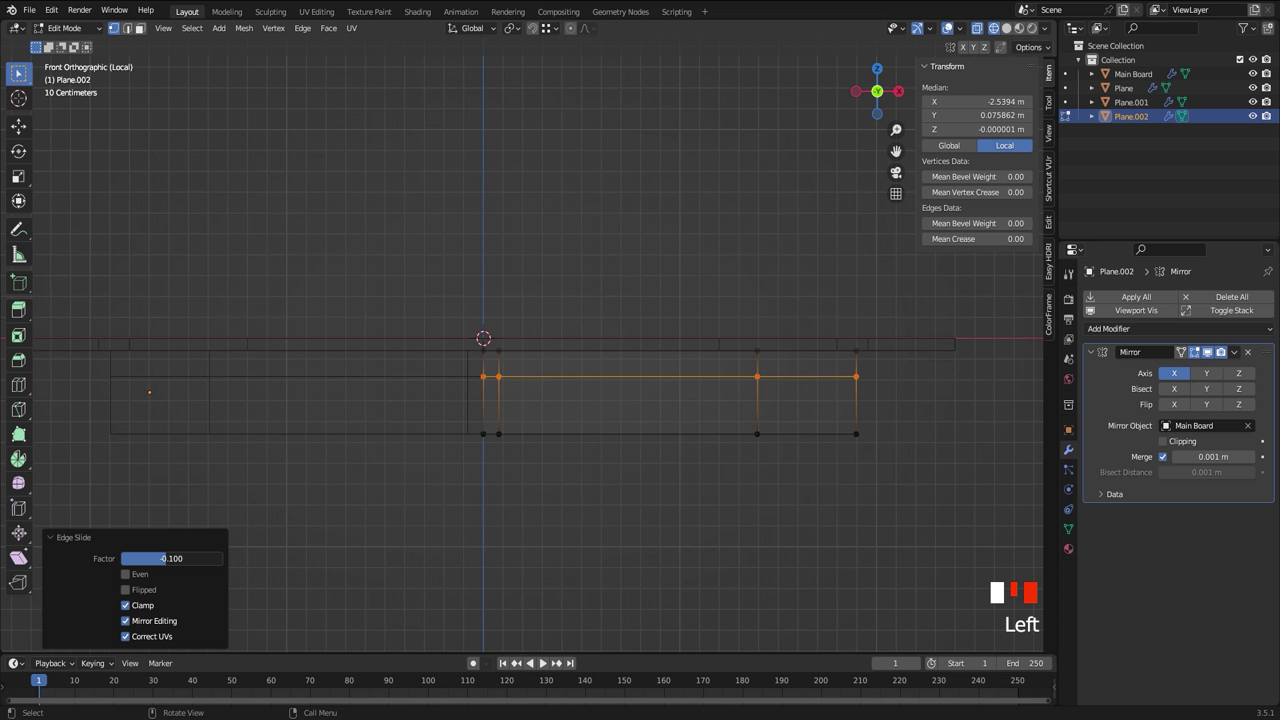Open the File menu
Viewport: 1280px width, 720px height.
[x=29, y=10]
